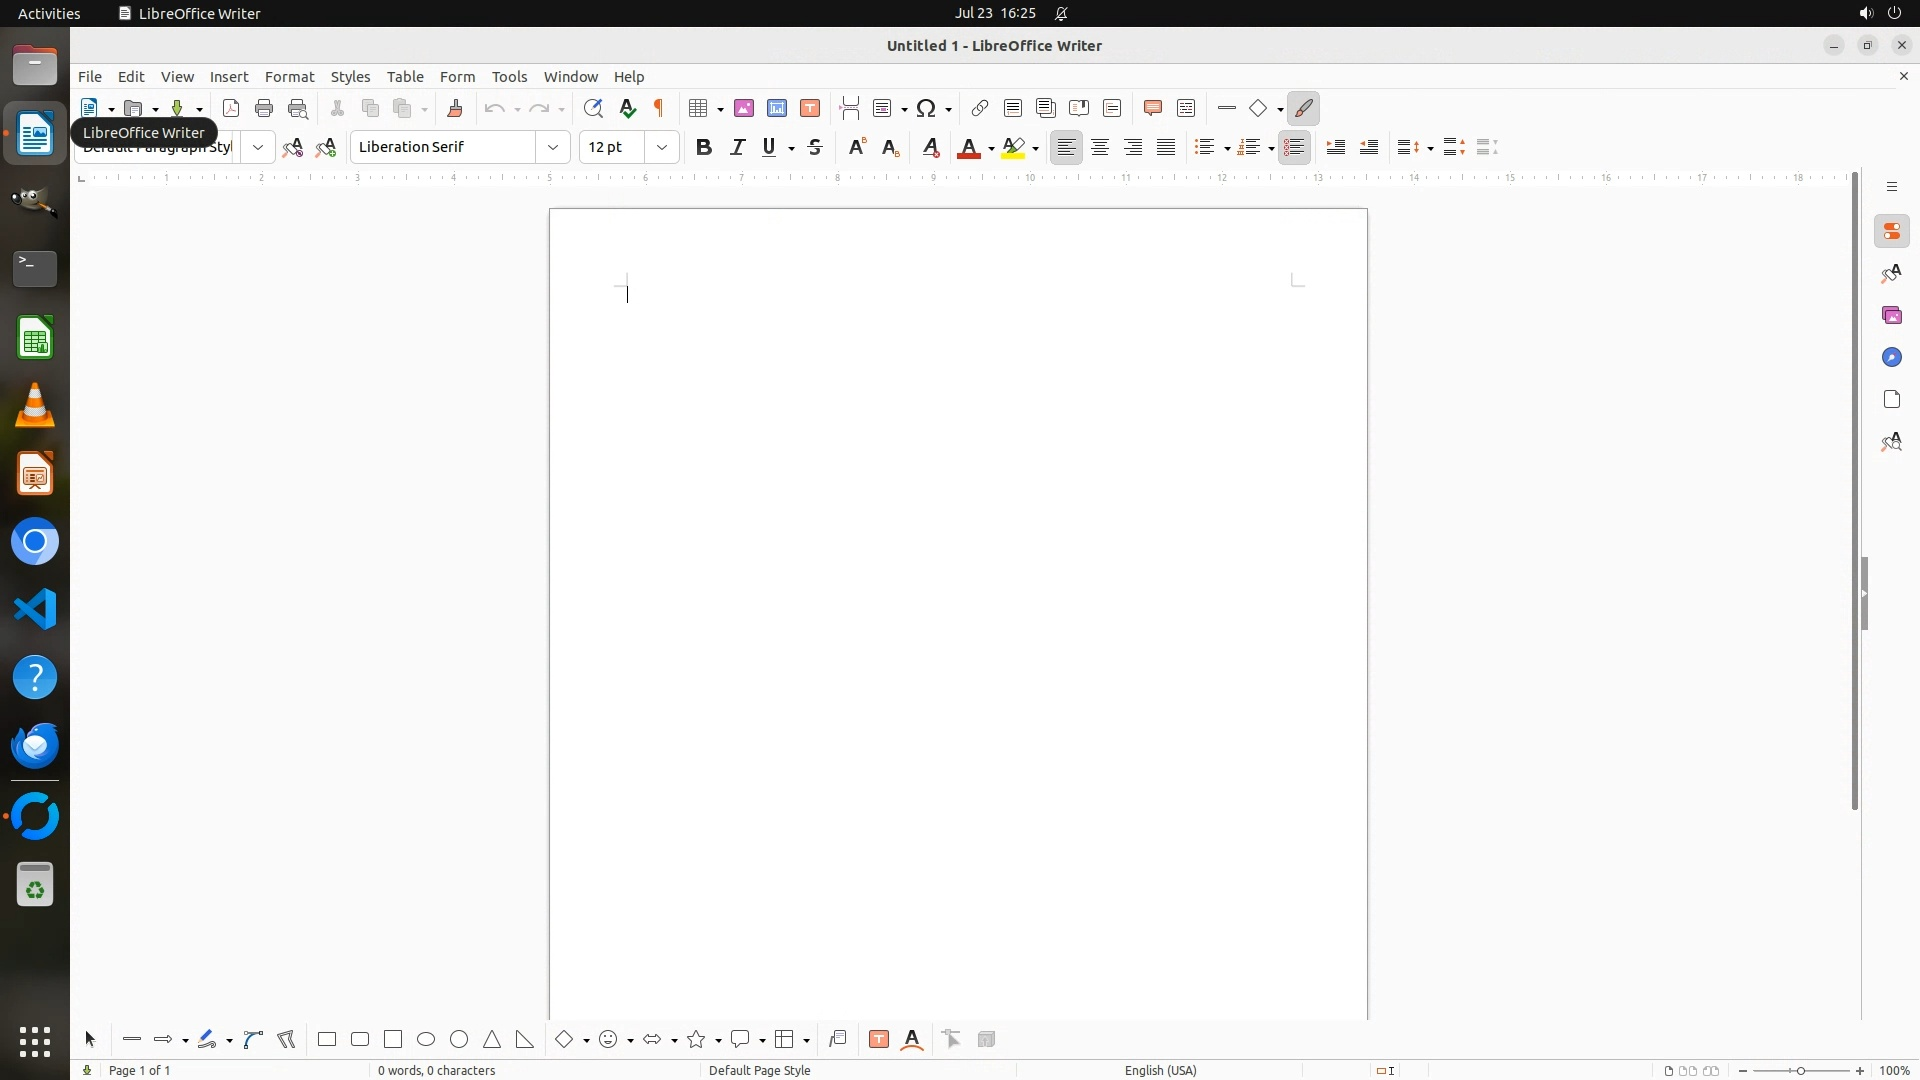This screenshot has width=1920, height=1080.
Task: Expand the Paragraph Style dropdown arrow
Action: tap(258, 147)
